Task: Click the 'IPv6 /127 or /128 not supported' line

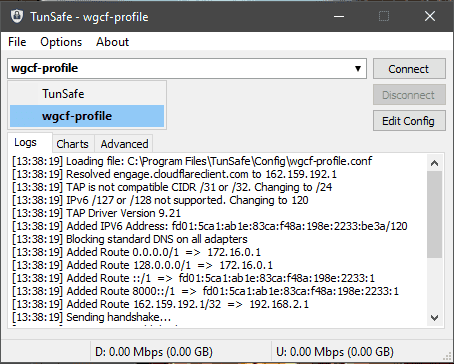Action: [x=160, y=200]
